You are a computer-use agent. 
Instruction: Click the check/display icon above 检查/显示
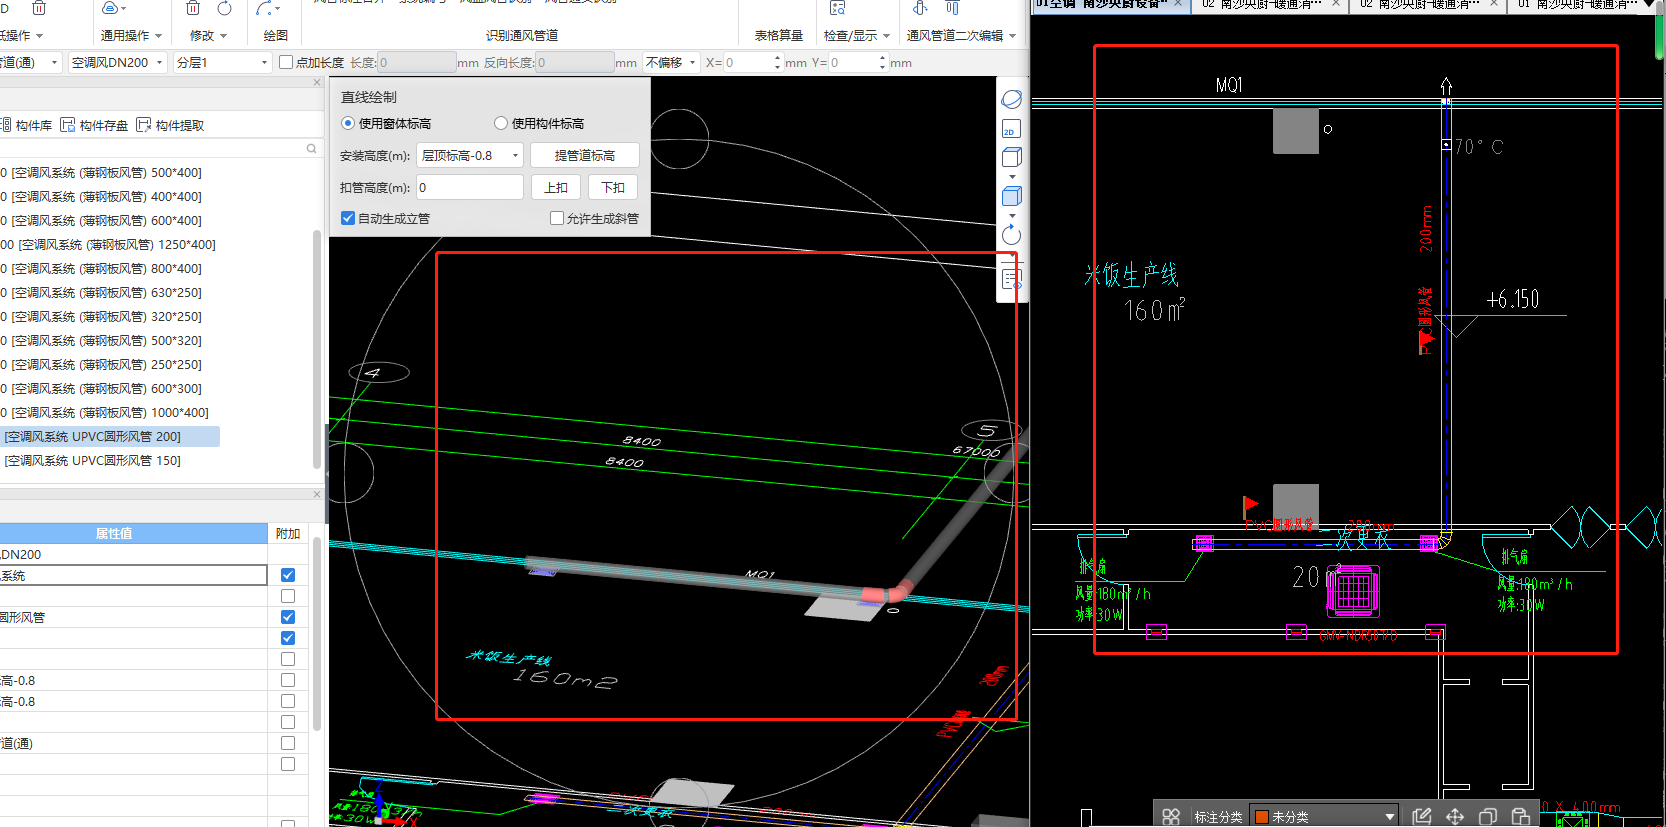pyautogui.click(x=838, y=8)
